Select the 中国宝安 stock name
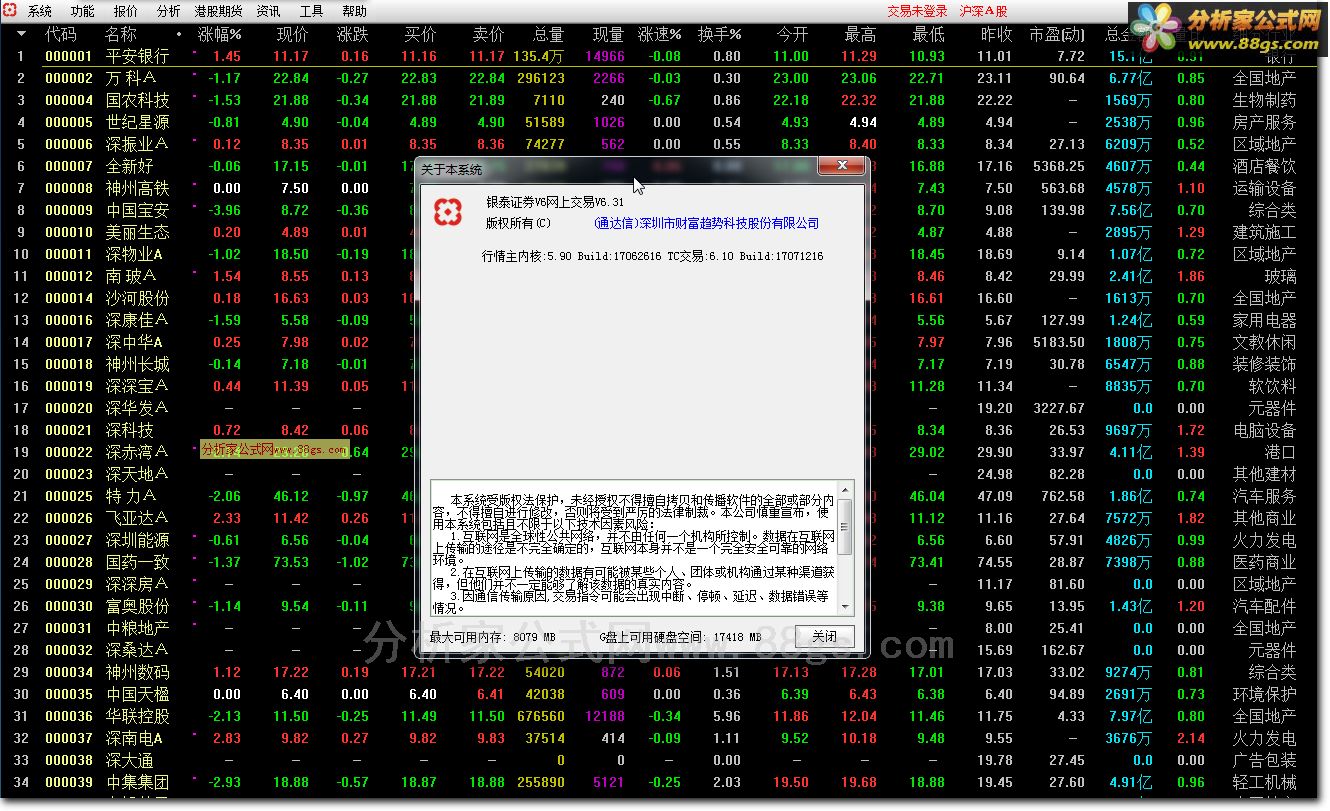 pyautogui.click(x=138, y=210)
